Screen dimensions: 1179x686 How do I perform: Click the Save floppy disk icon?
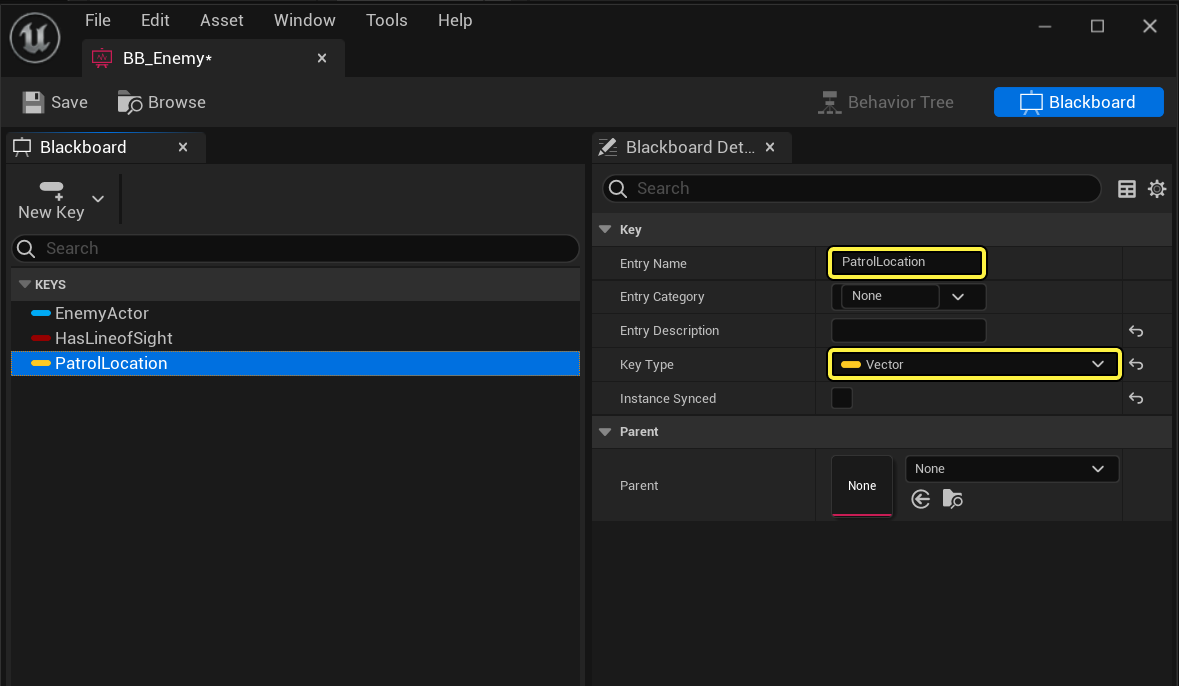(x=34, y=102)
